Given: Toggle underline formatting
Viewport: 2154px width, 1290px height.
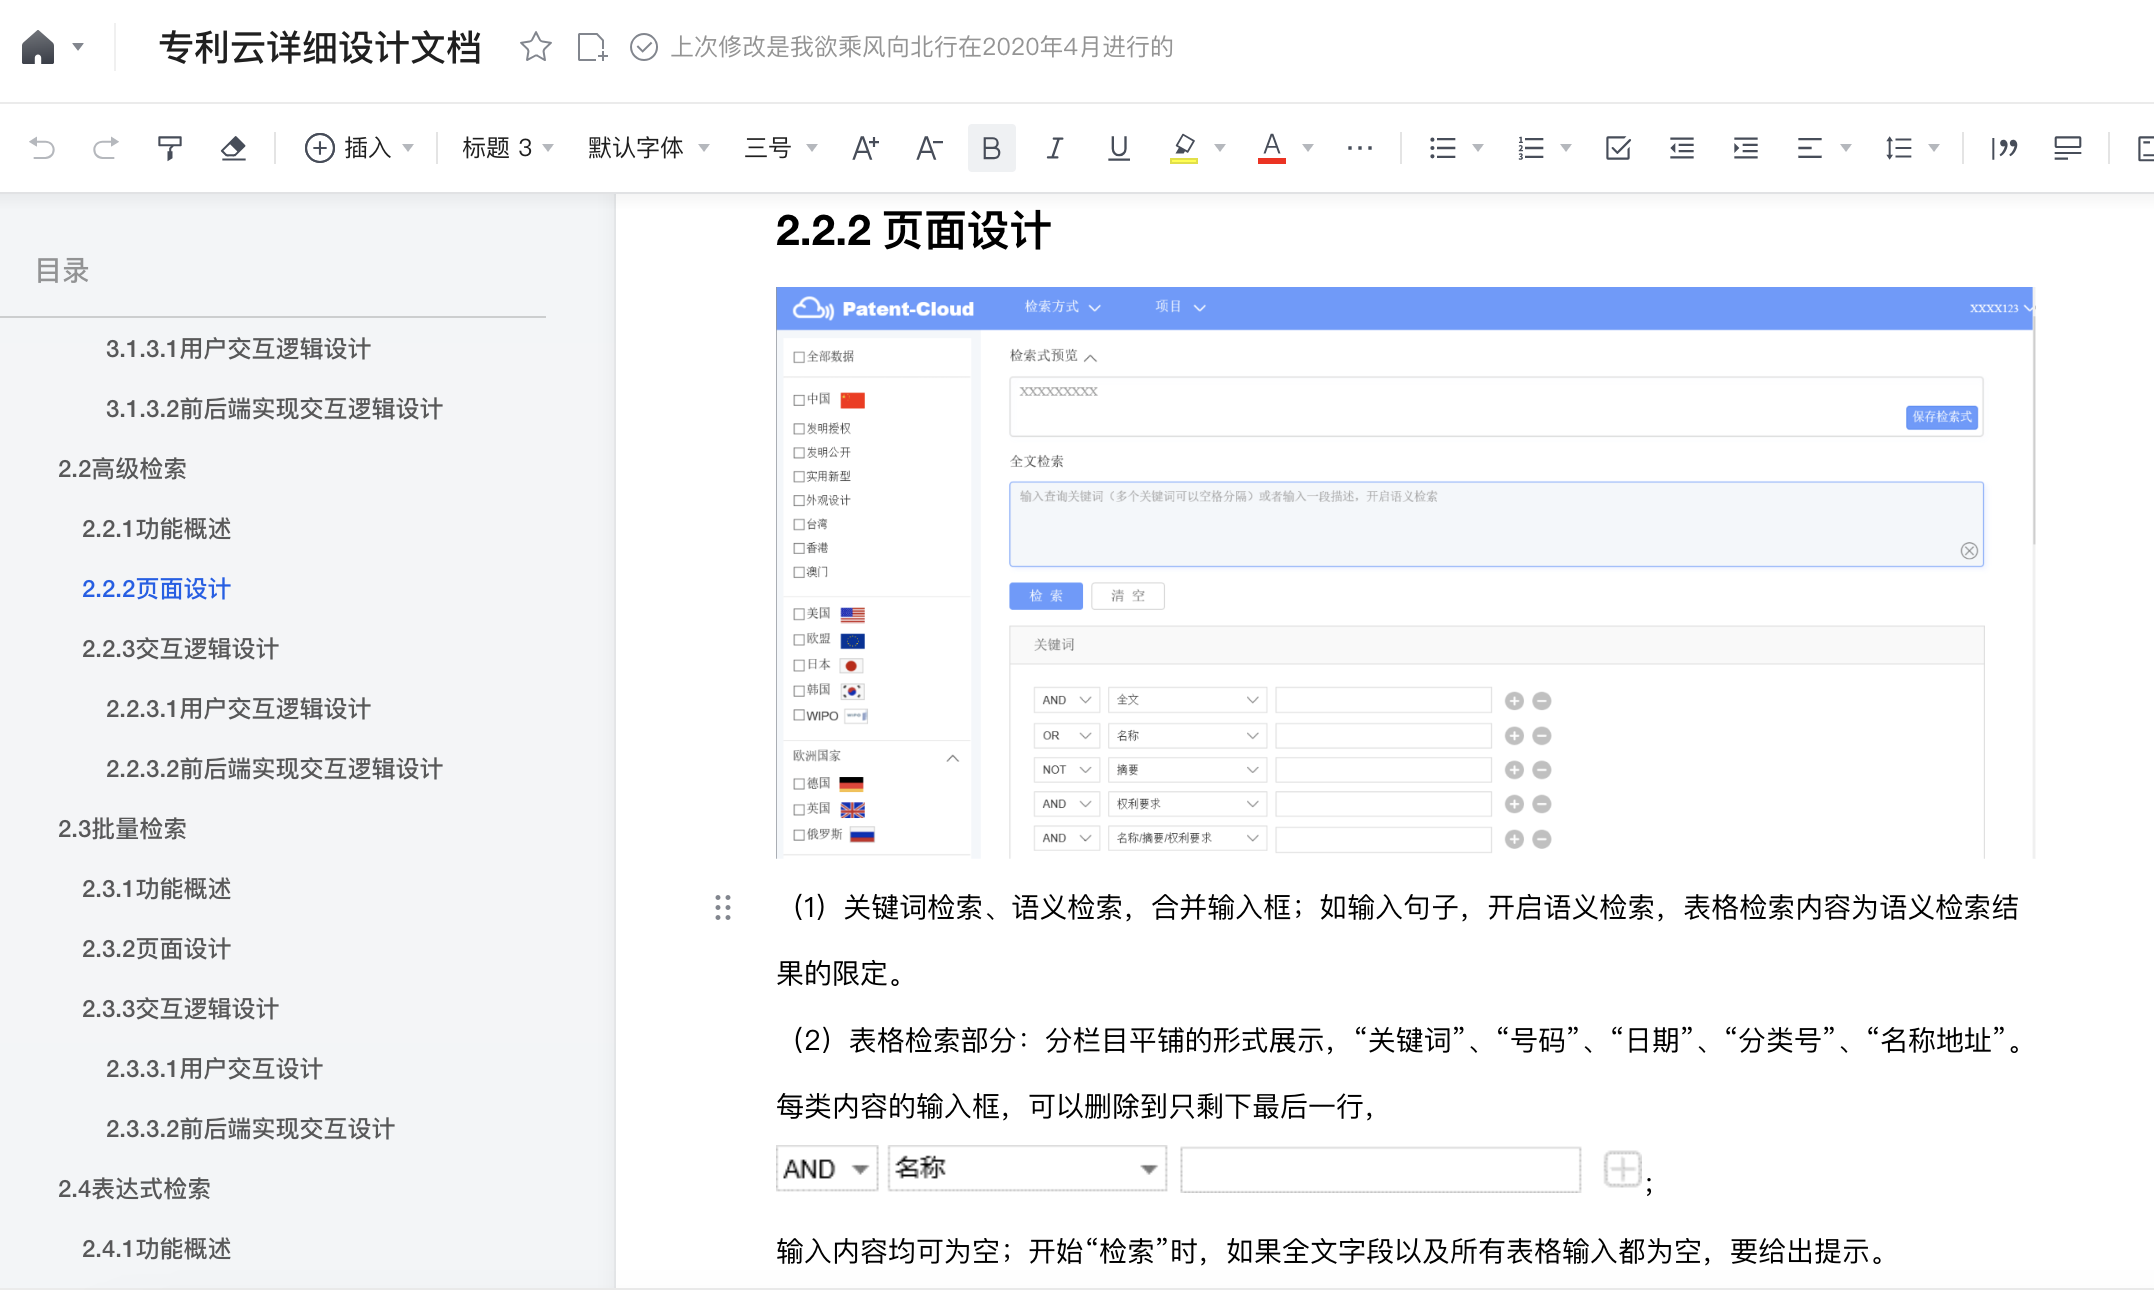Looking at the screenshot, I should 1119,148.
